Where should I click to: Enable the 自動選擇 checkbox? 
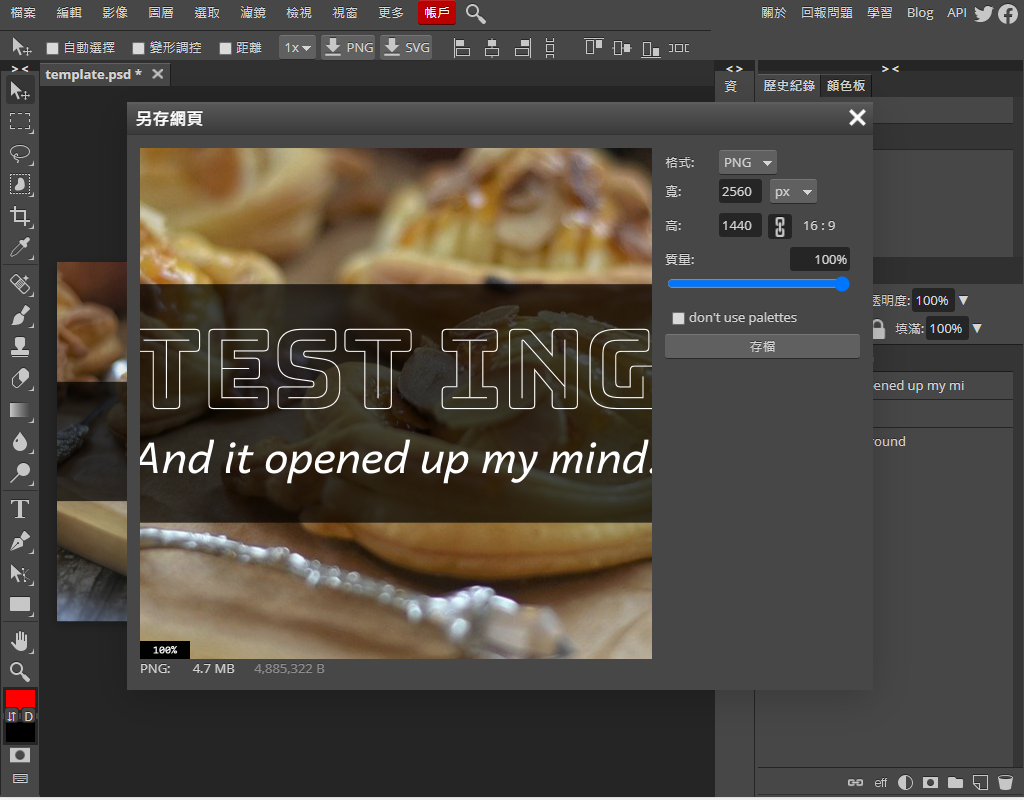tap(53, 48)
